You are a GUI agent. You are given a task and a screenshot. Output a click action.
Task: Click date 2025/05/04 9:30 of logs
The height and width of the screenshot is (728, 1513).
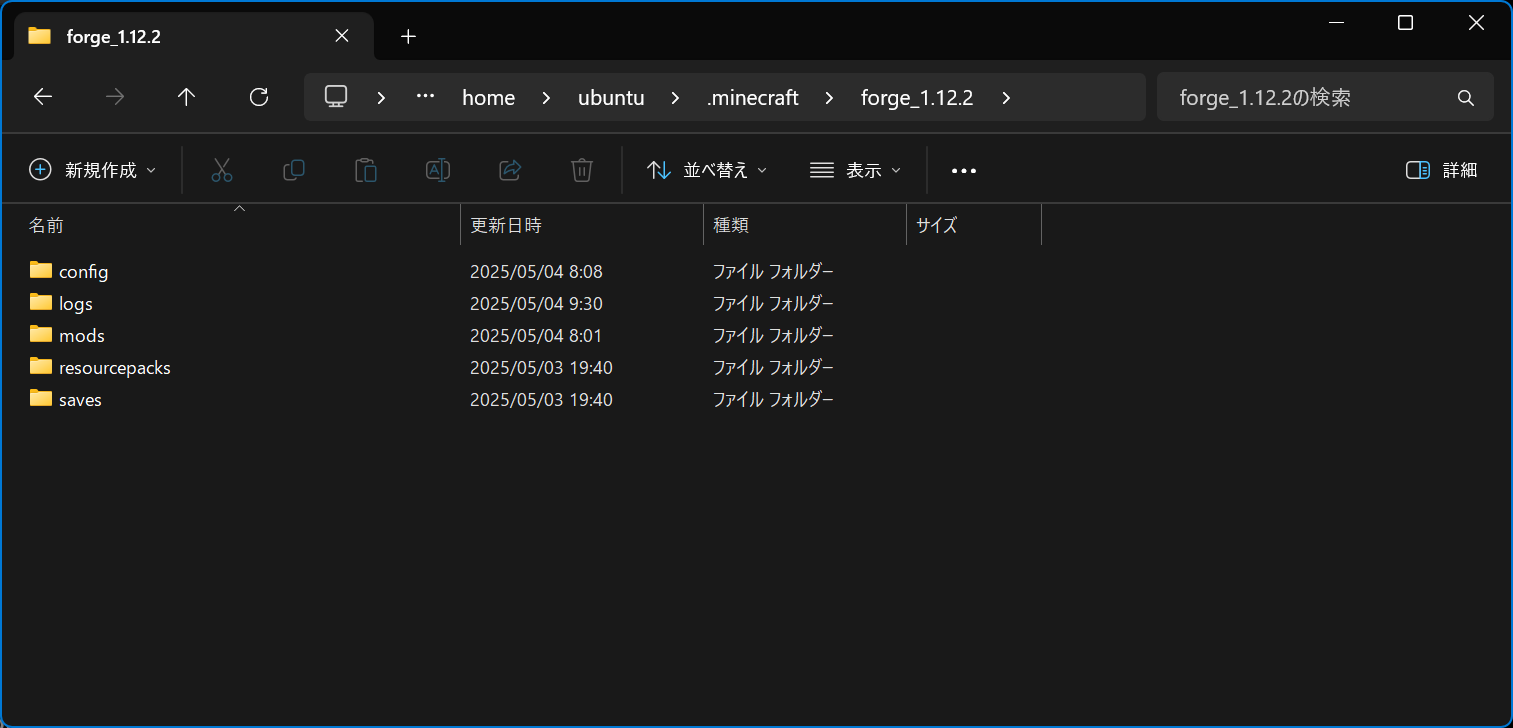(536, 304)
